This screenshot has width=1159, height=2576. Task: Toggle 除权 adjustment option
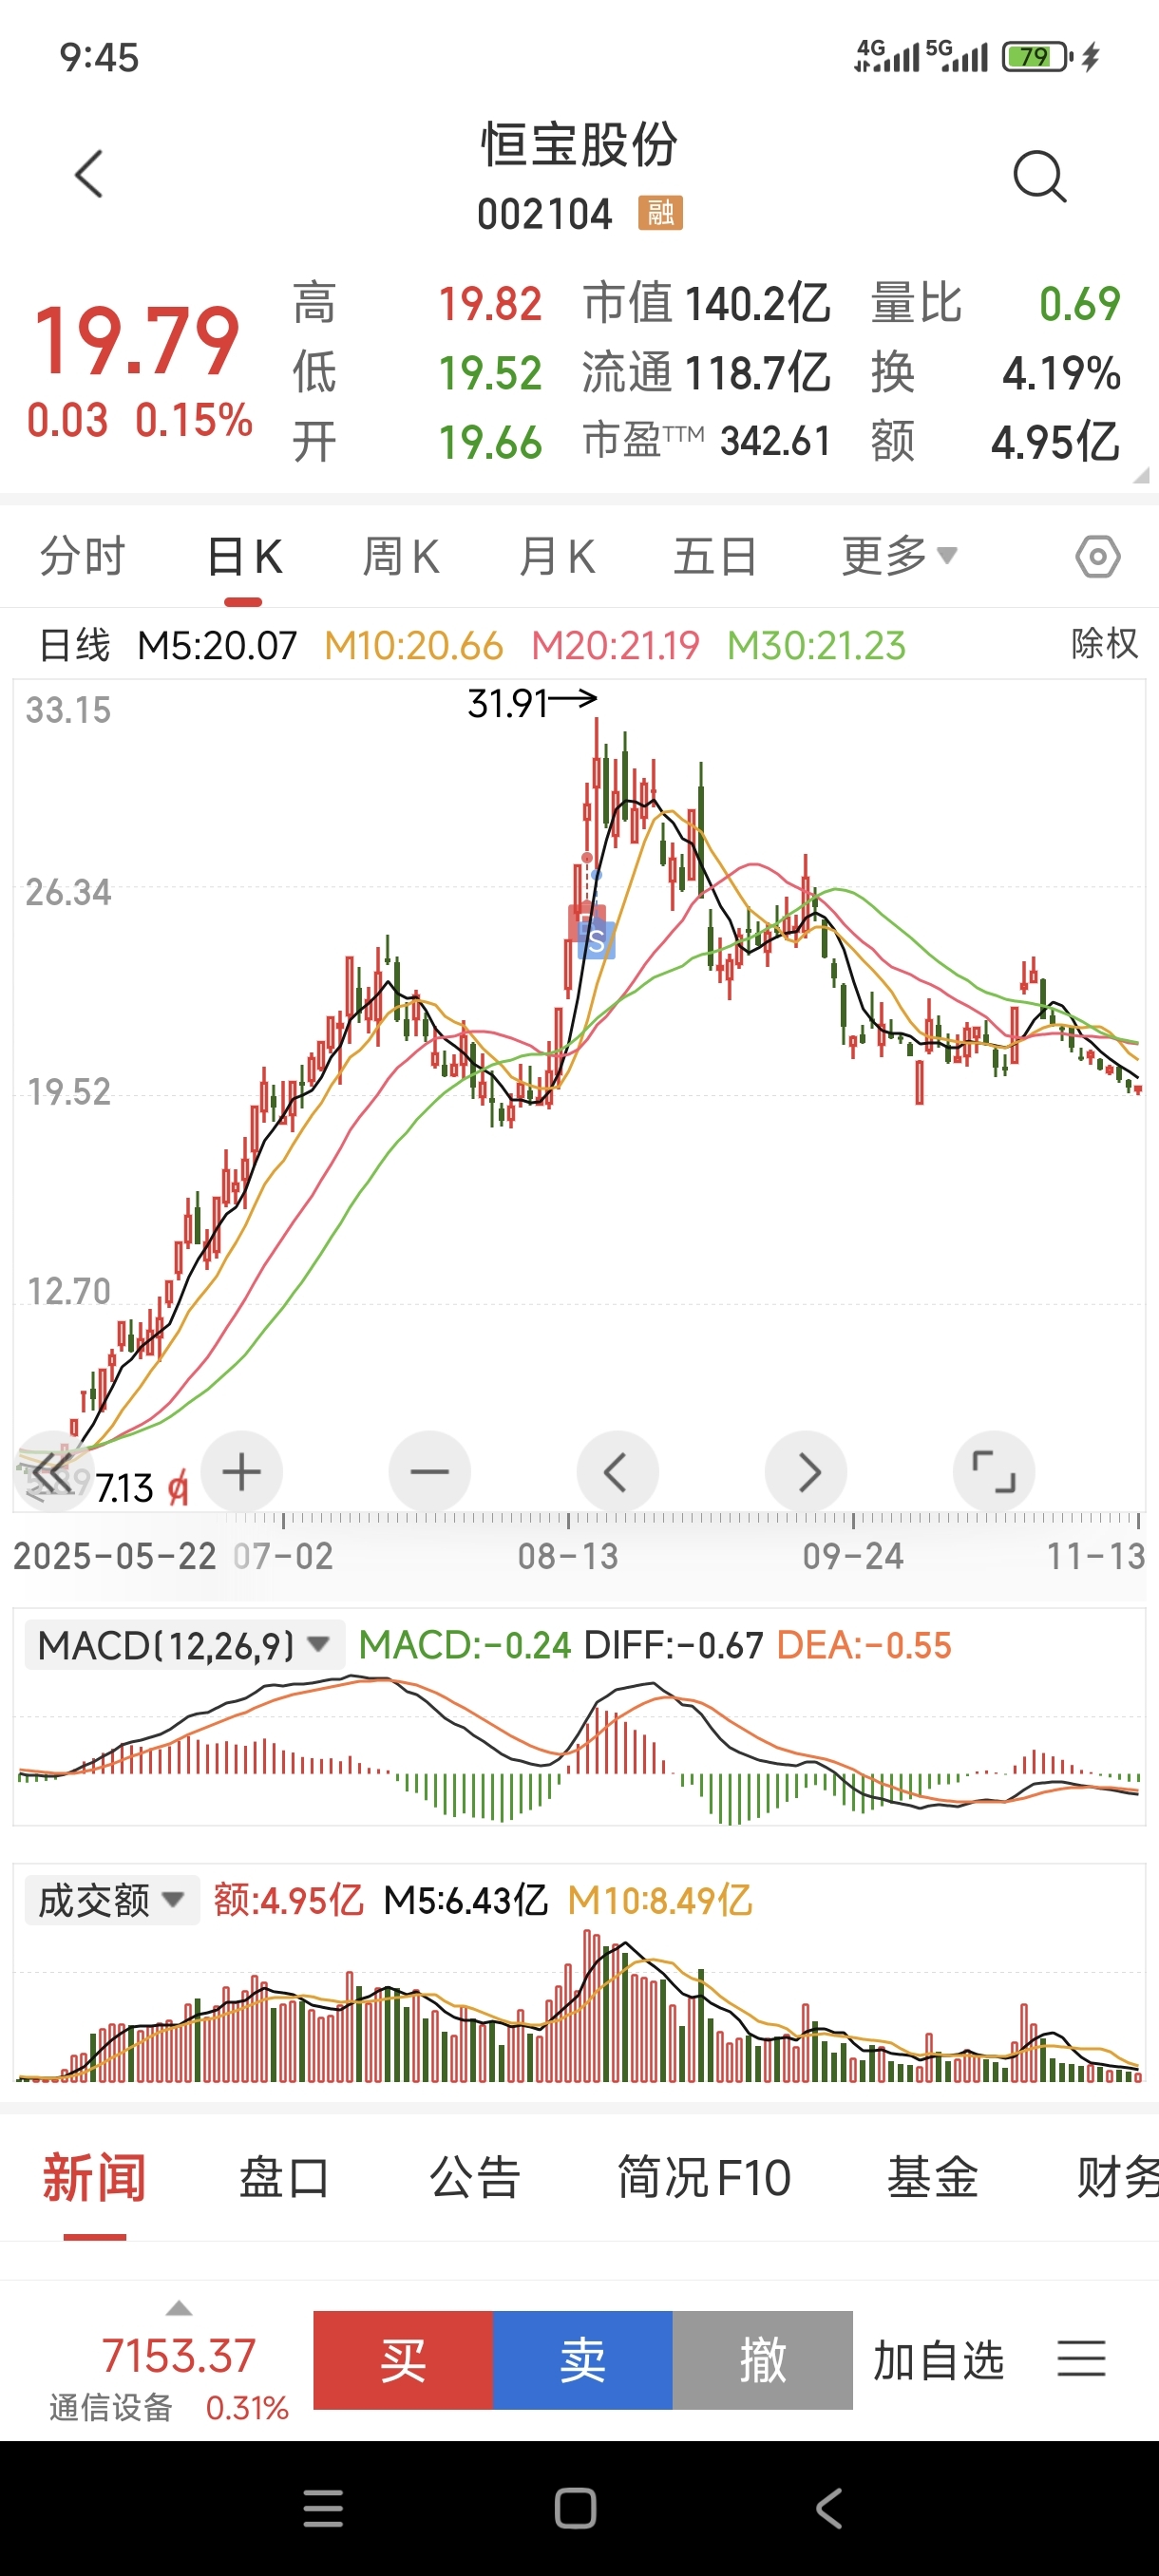click(x=1104, y=644)
